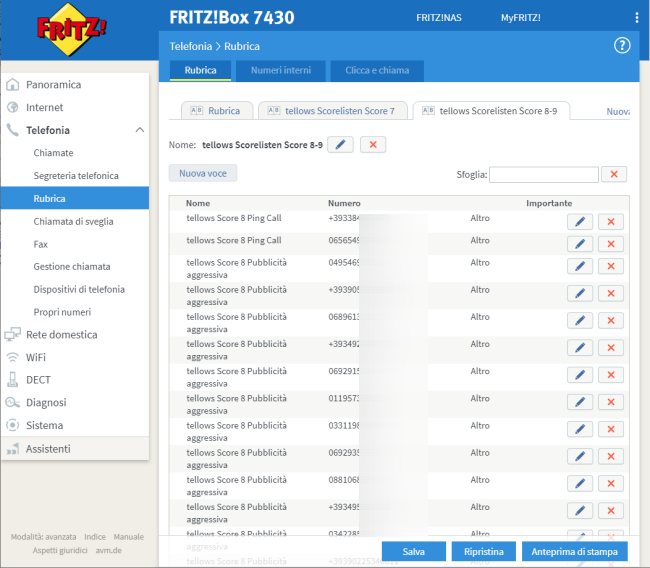Edit the Pubblicità aggressiva entry starting 069291
650x568 pixels.
point(580,375)
